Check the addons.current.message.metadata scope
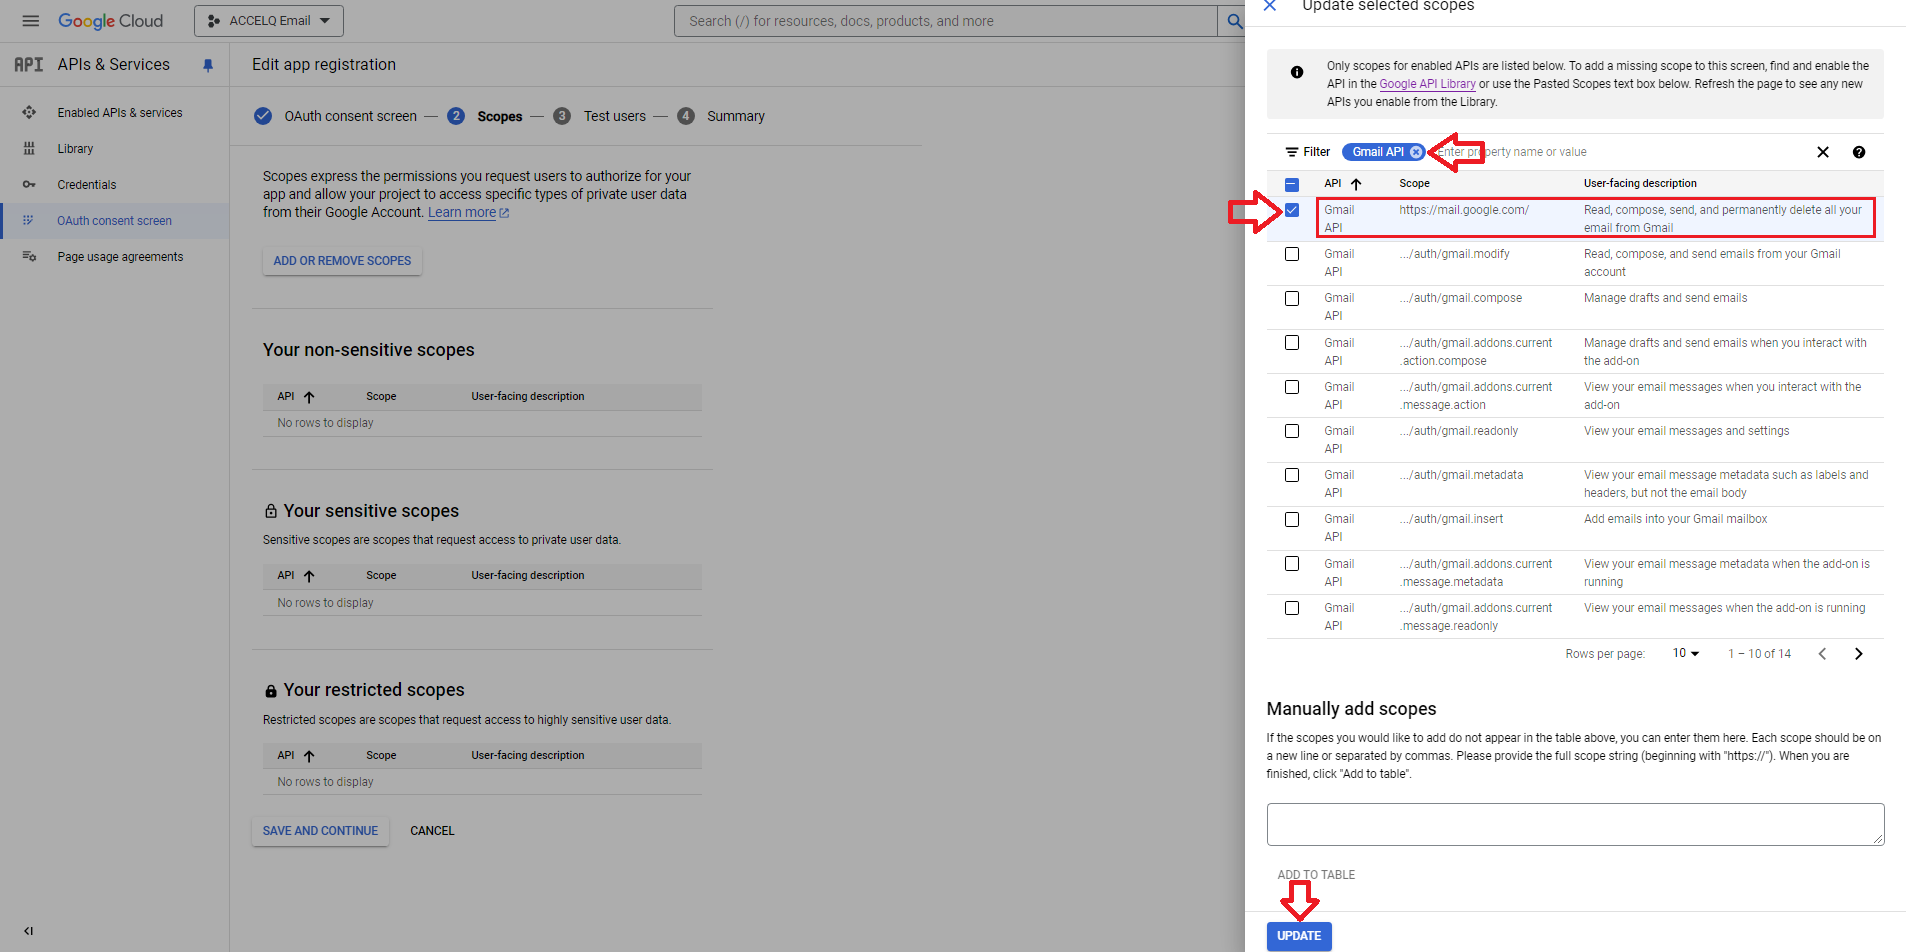This screenshot has width=1910, height=952. click(1292, 564)
